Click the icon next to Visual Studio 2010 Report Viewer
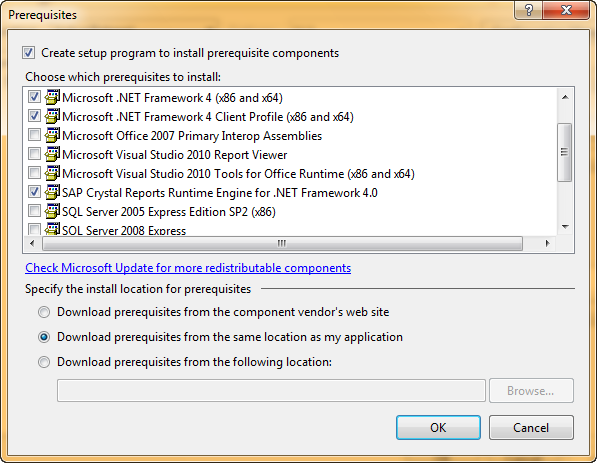Image resolution: width=597 pixels, height=463 pixels. (x=52, y=154)
